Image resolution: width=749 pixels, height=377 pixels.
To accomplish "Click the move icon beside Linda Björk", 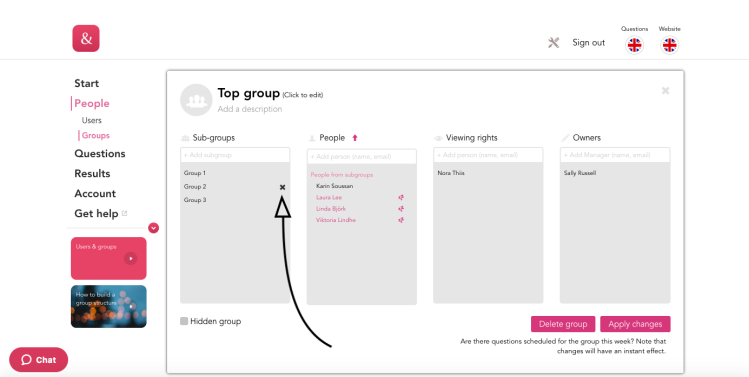I will 401,209.
